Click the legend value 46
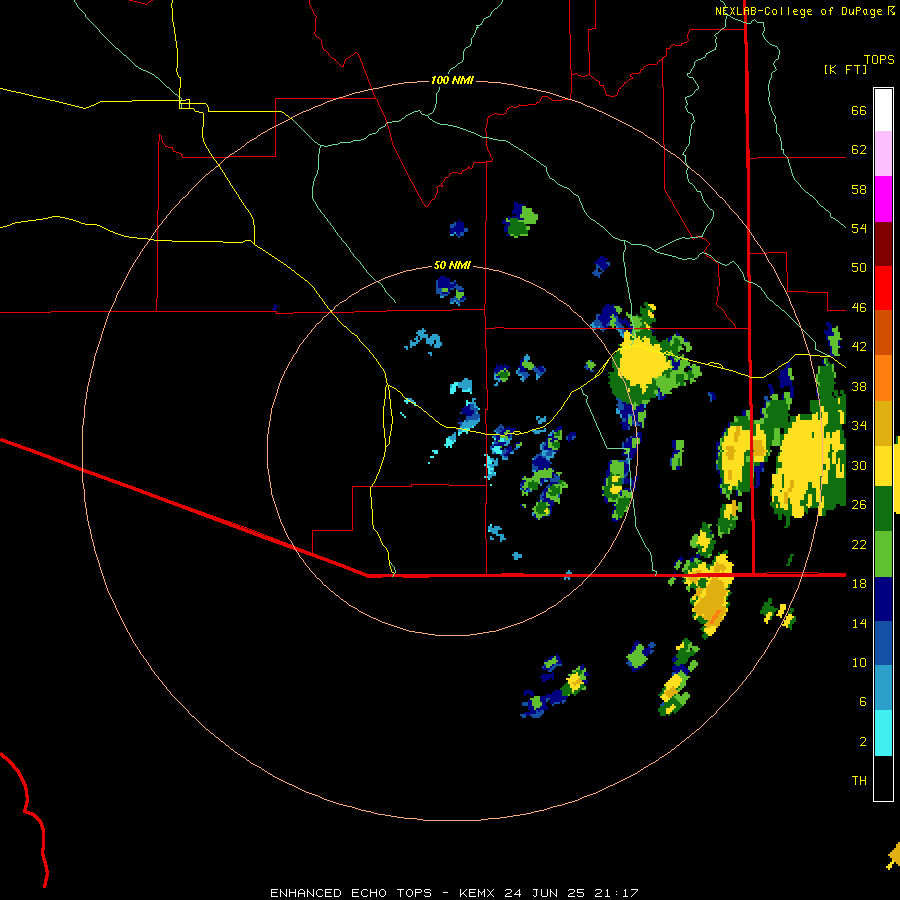This screenshot has height=900, width=900. tap(859, 308)
